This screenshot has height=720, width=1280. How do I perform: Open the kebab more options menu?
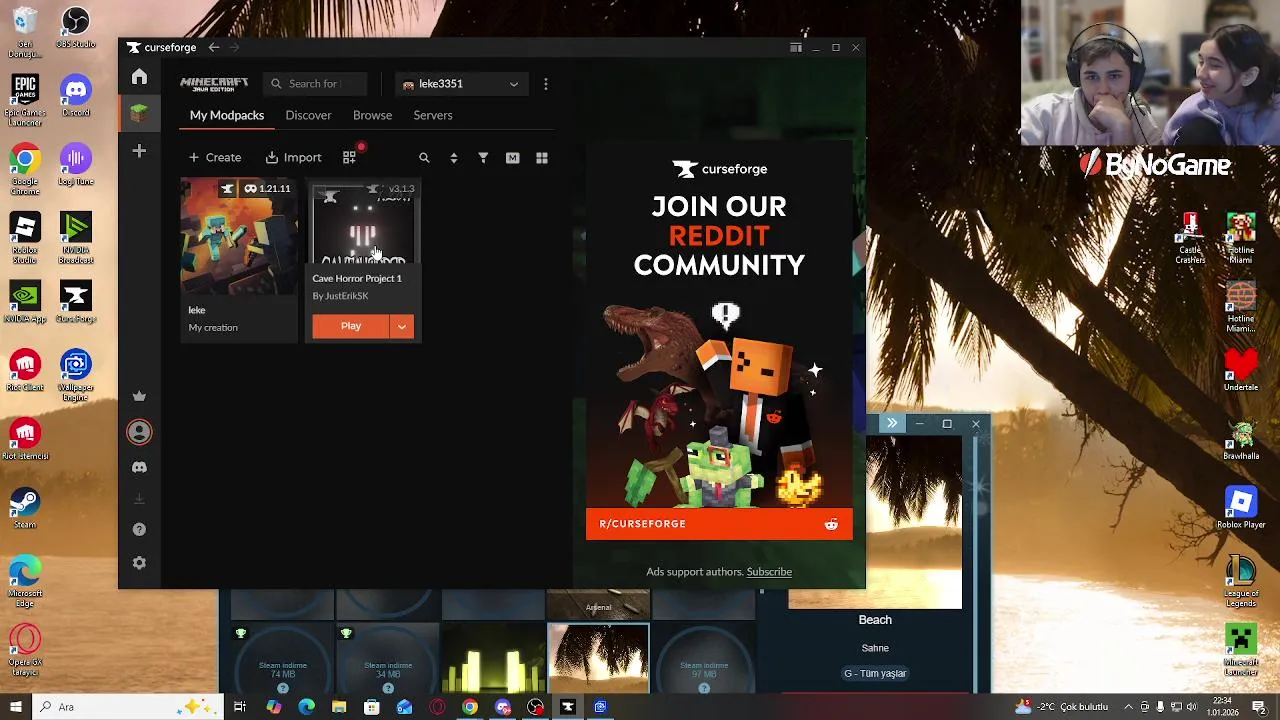pyautogui.click(x=546, y=84)
